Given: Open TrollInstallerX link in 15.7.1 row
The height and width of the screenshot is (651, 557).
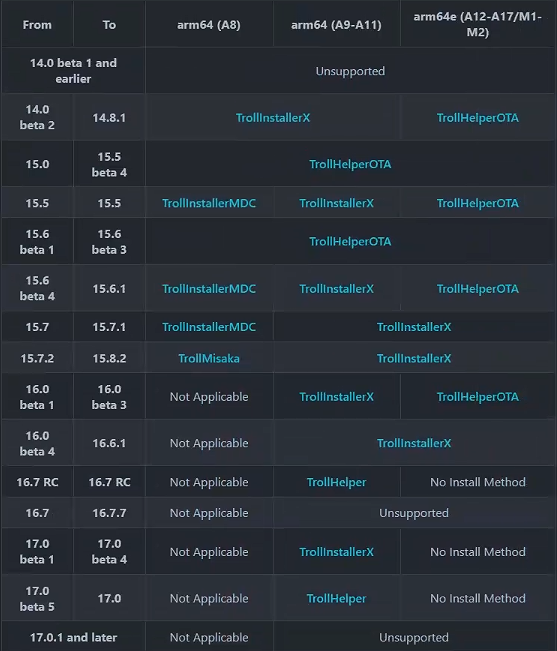Looking at the screenshot, I should tap(414, 327).
